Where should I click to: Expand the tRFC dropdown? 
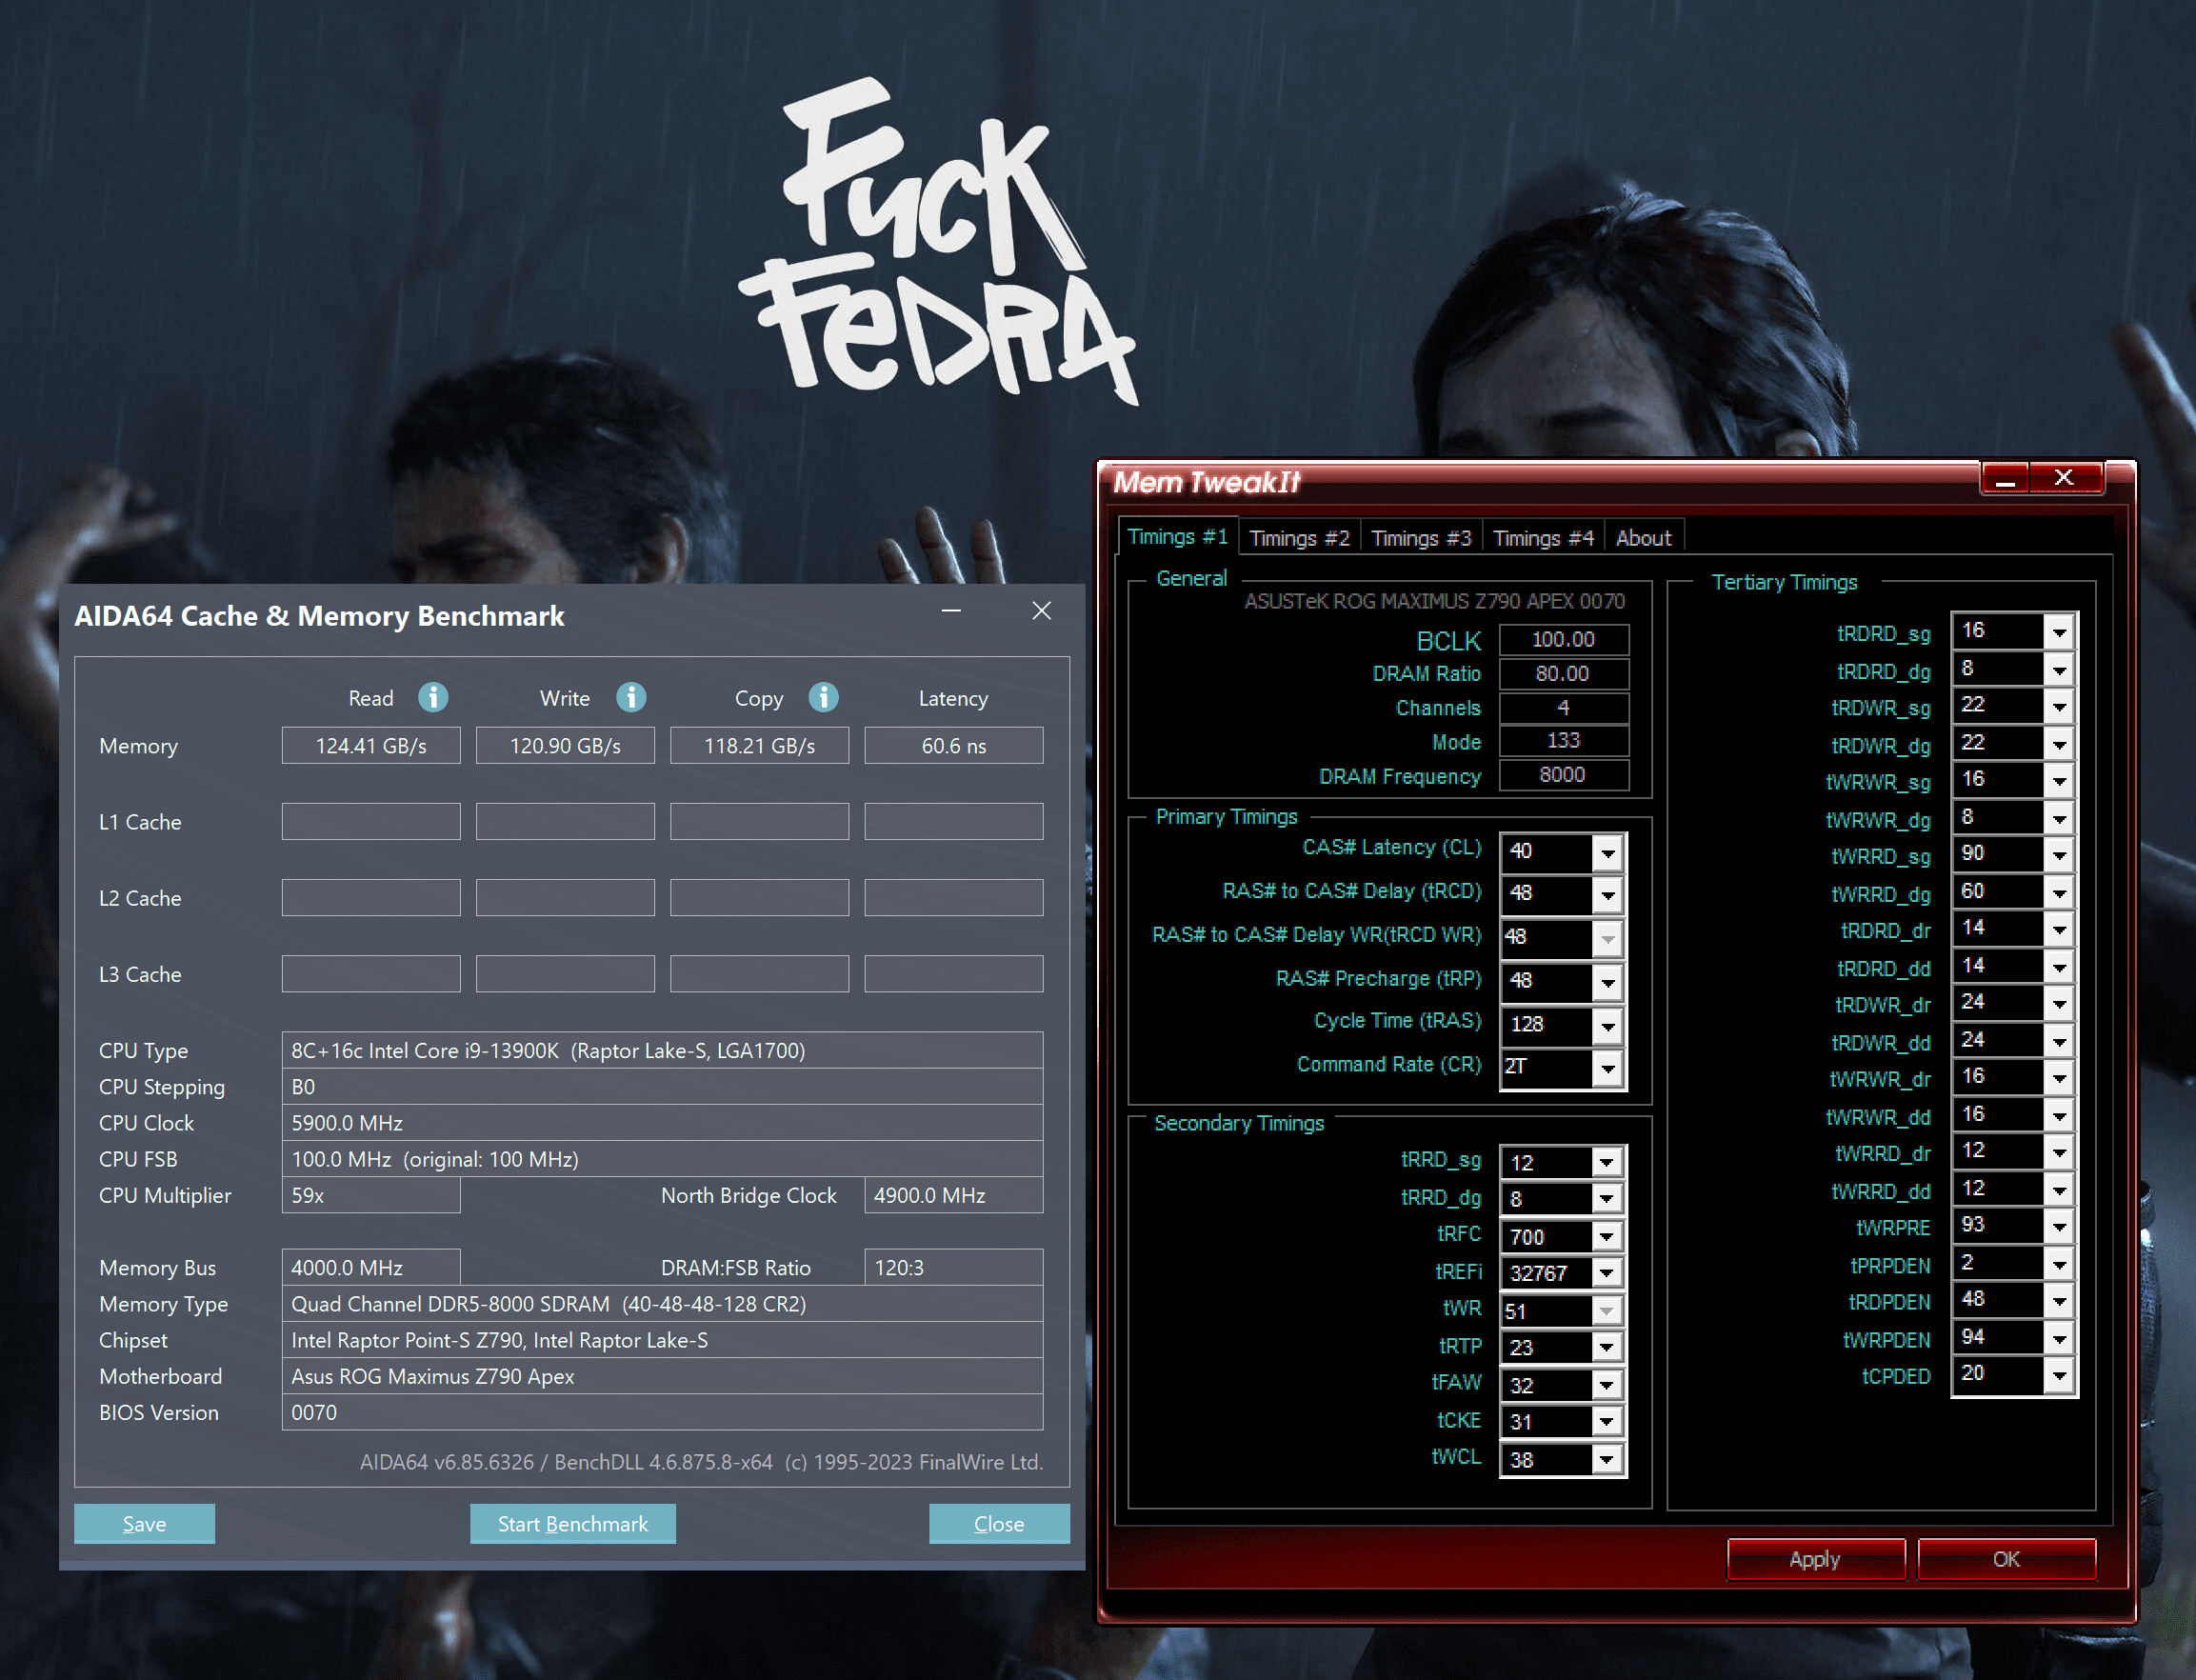tap(1607, 1237)
